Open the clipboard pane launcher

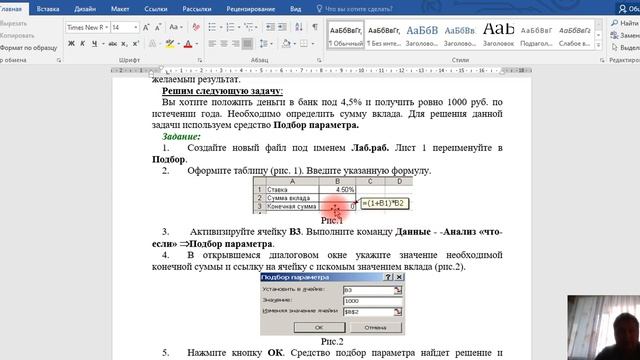tap(59, 60)
